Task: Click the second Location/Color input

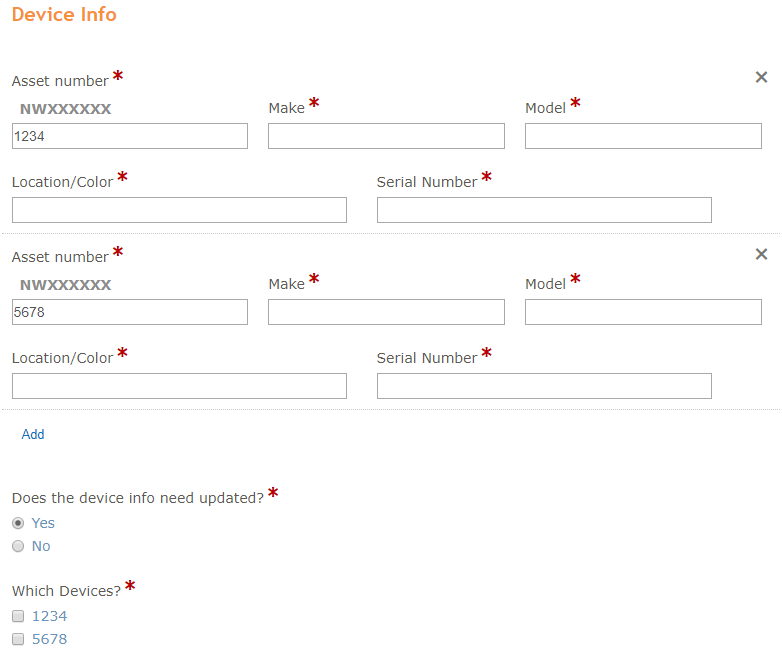Action: click(180, 386)
